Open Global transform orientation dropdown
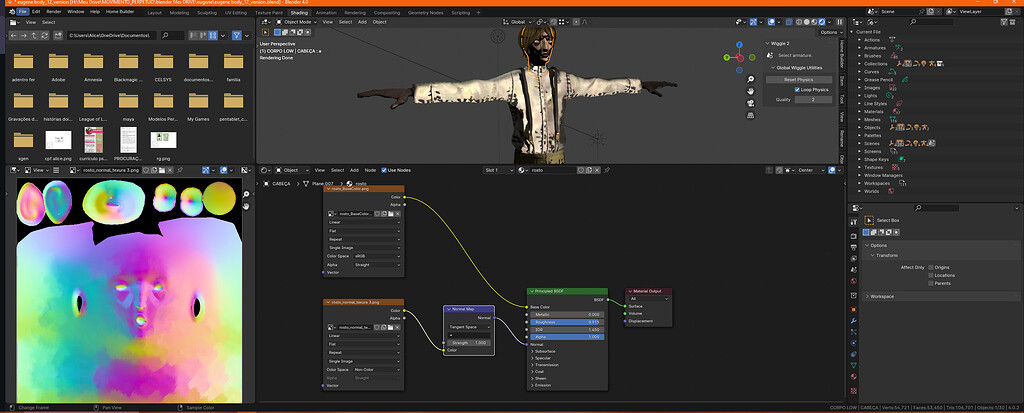This screenshot has width=1024, height=413. tap(516, 22)
